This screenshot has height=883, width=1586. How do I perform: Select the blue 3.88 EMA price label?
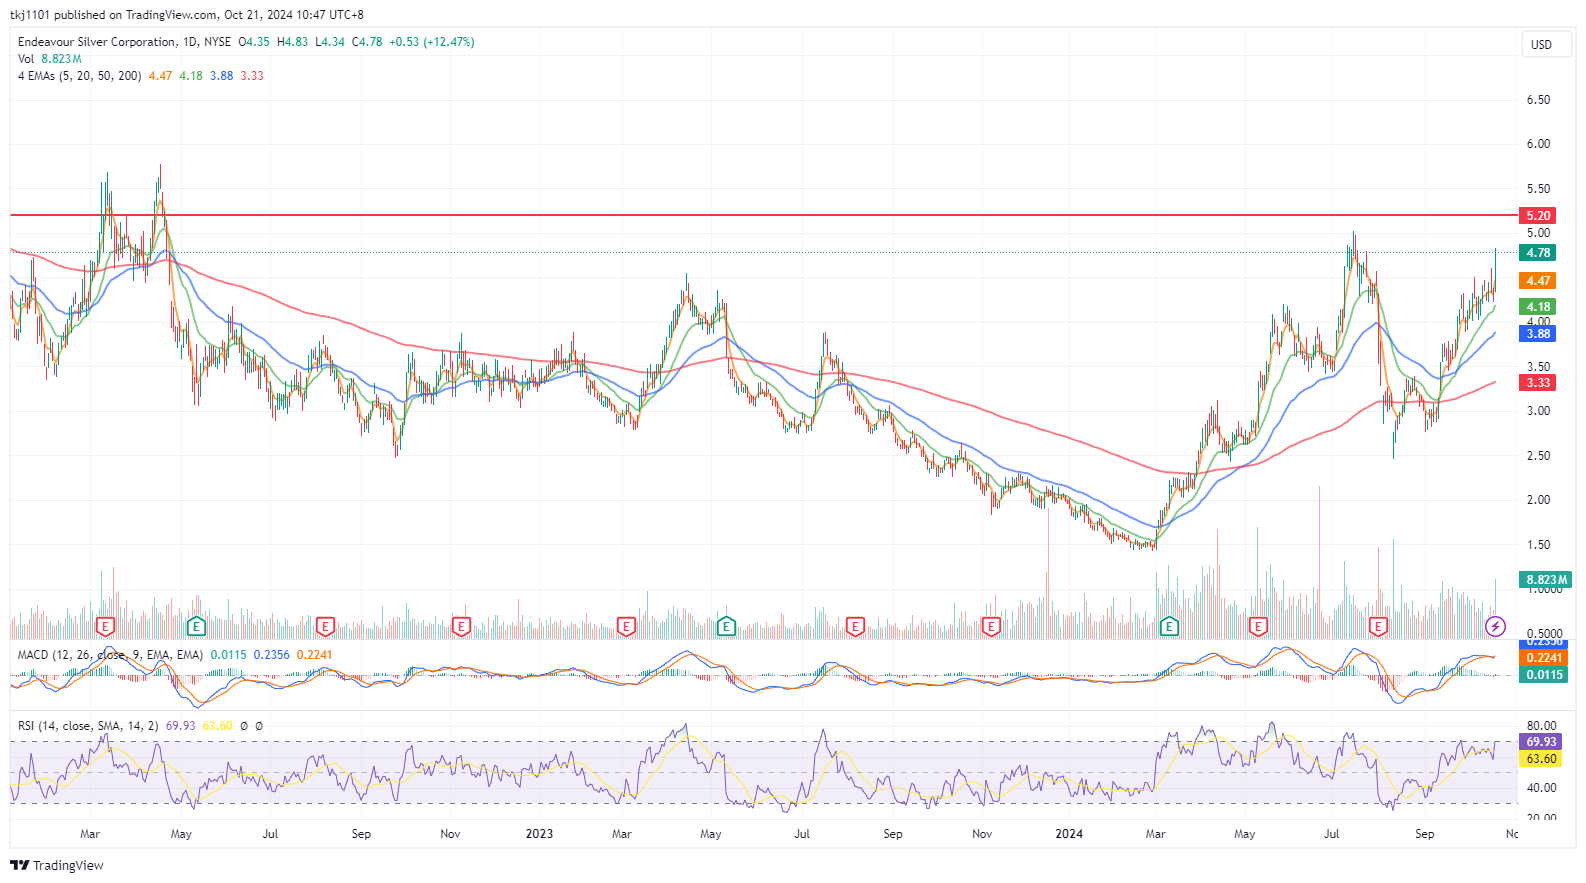coord(1538,334)
